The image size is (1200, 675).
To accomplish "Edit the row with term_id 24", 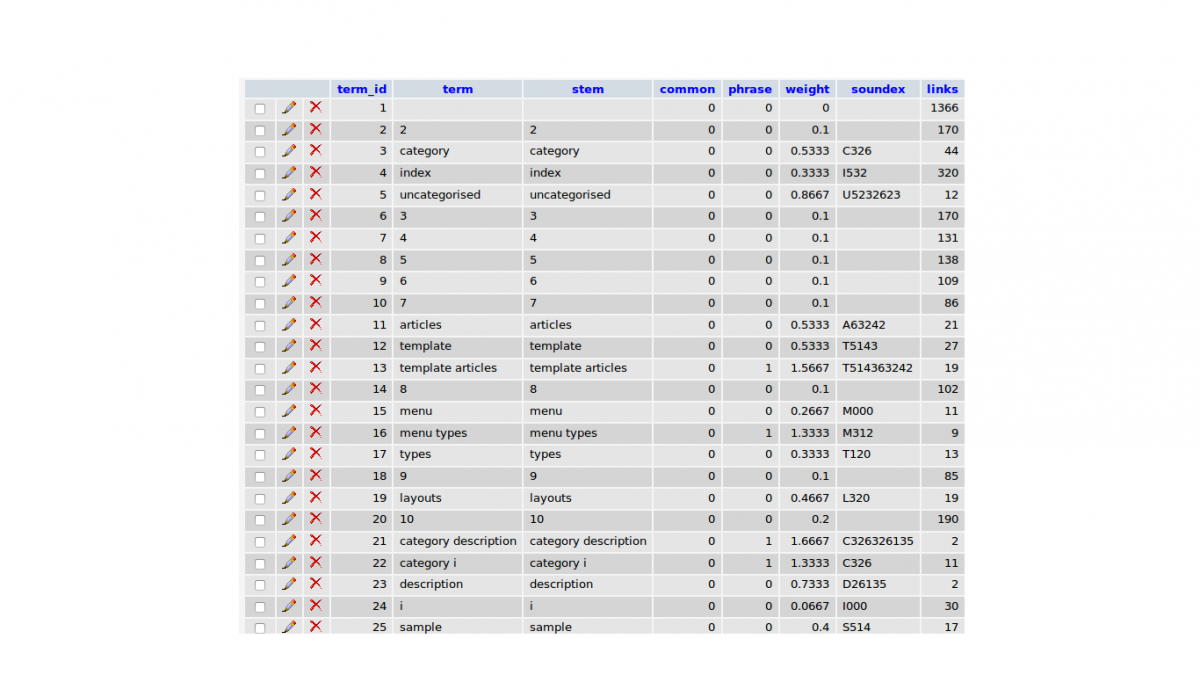I will (x=289, y=605).
